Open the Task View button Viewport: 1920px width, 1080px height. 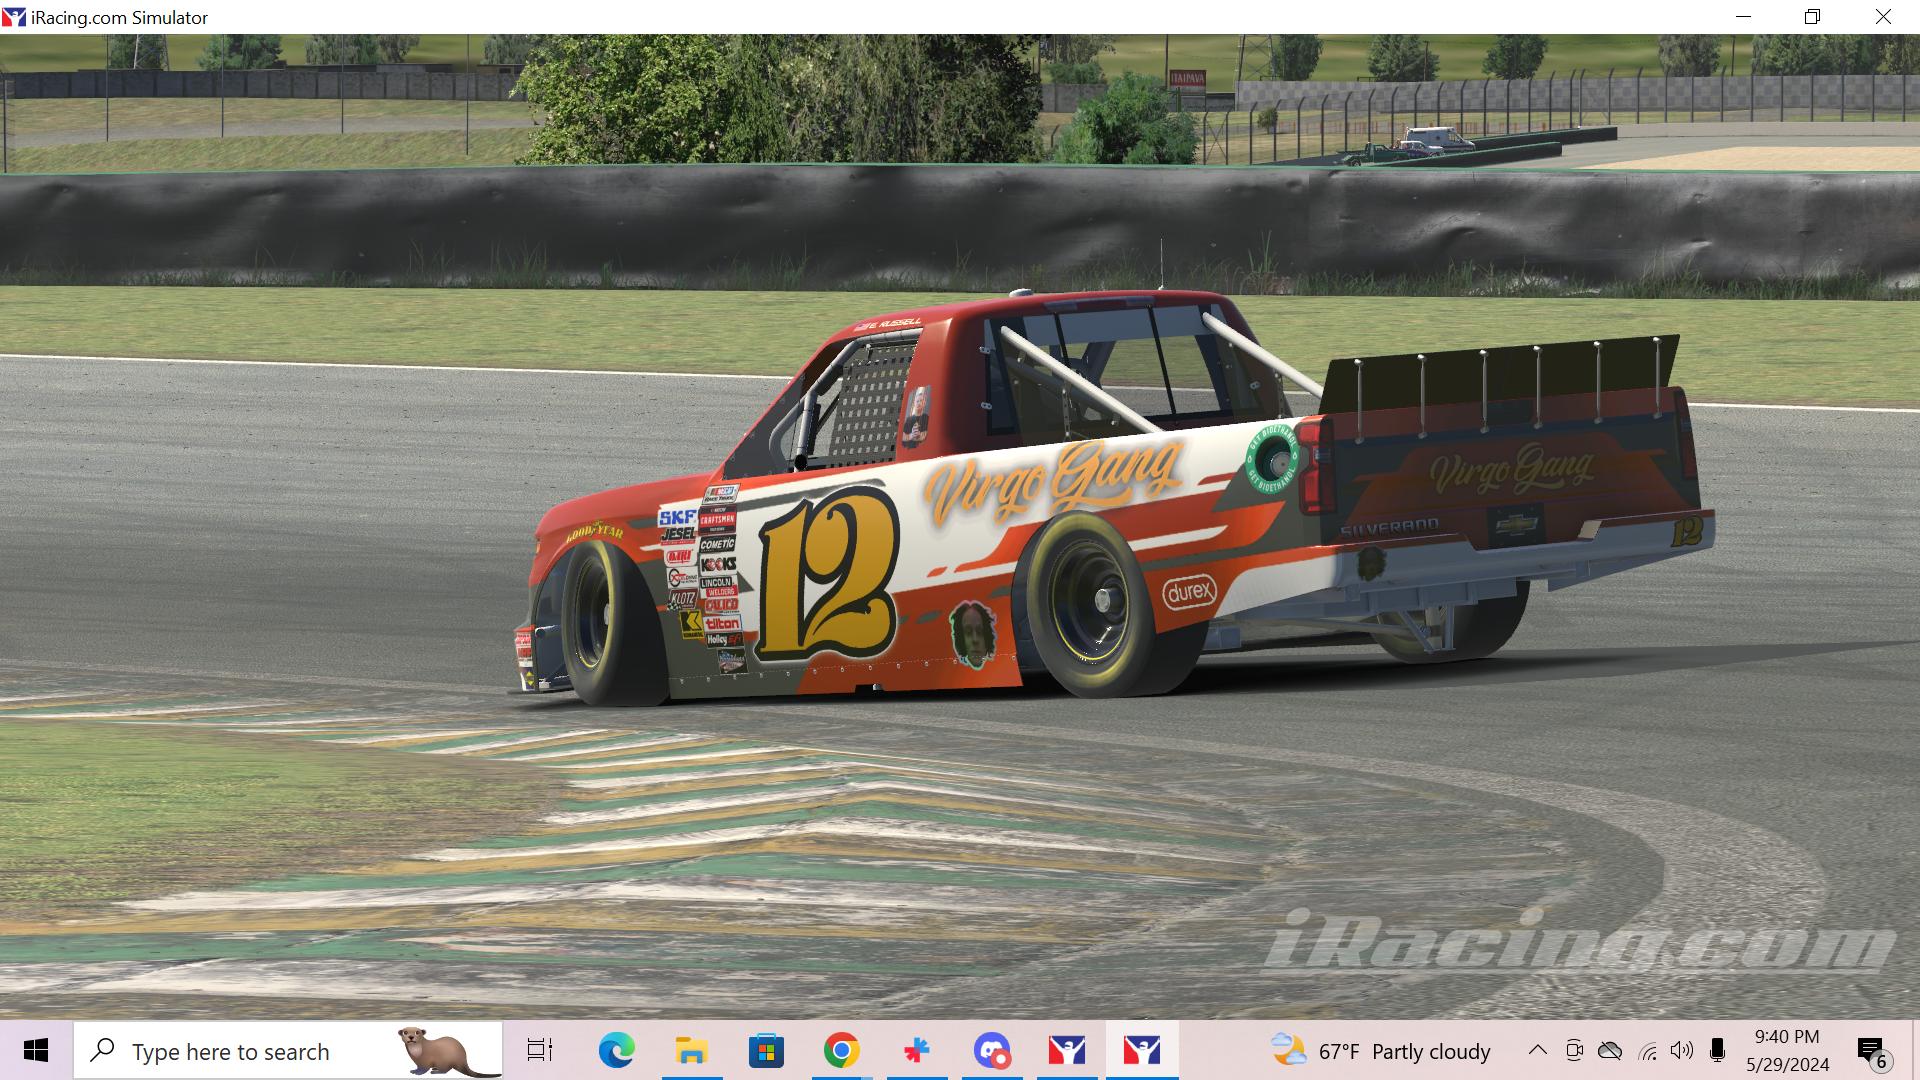pos(539,1051)
